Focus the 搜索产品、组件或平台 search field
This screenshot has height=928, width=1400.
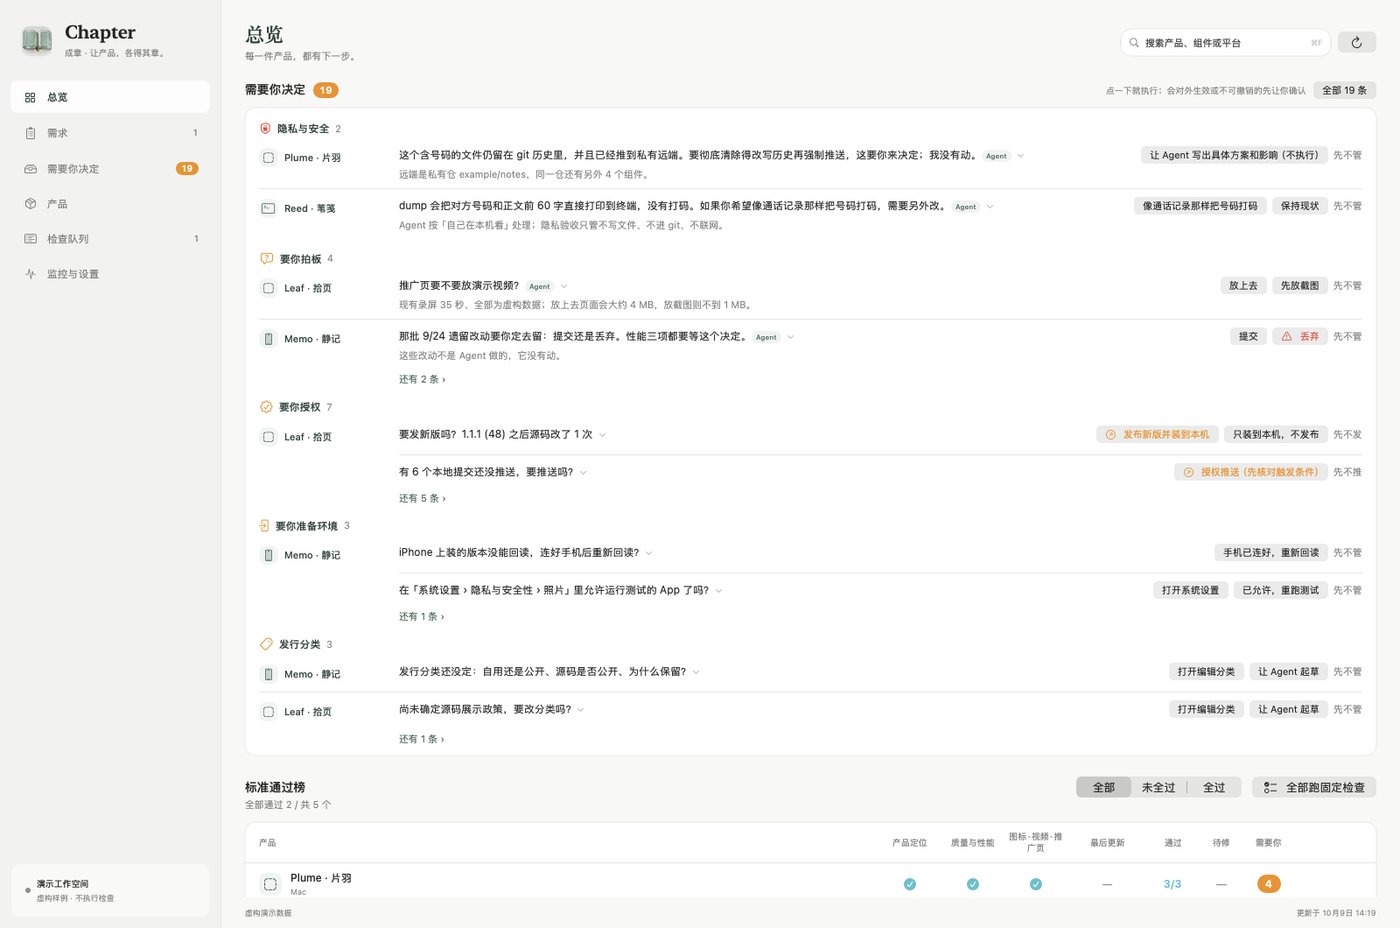tap(1226, 43)
